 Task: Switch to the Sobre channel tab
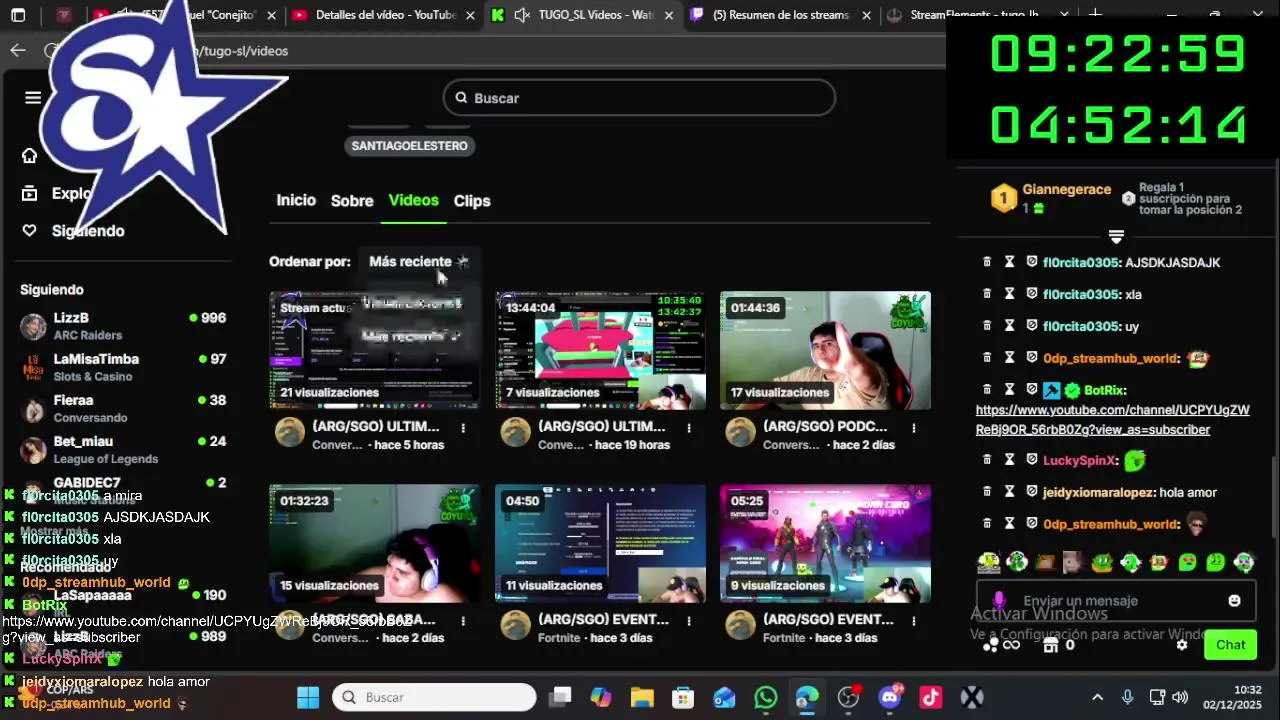(352, 201)
